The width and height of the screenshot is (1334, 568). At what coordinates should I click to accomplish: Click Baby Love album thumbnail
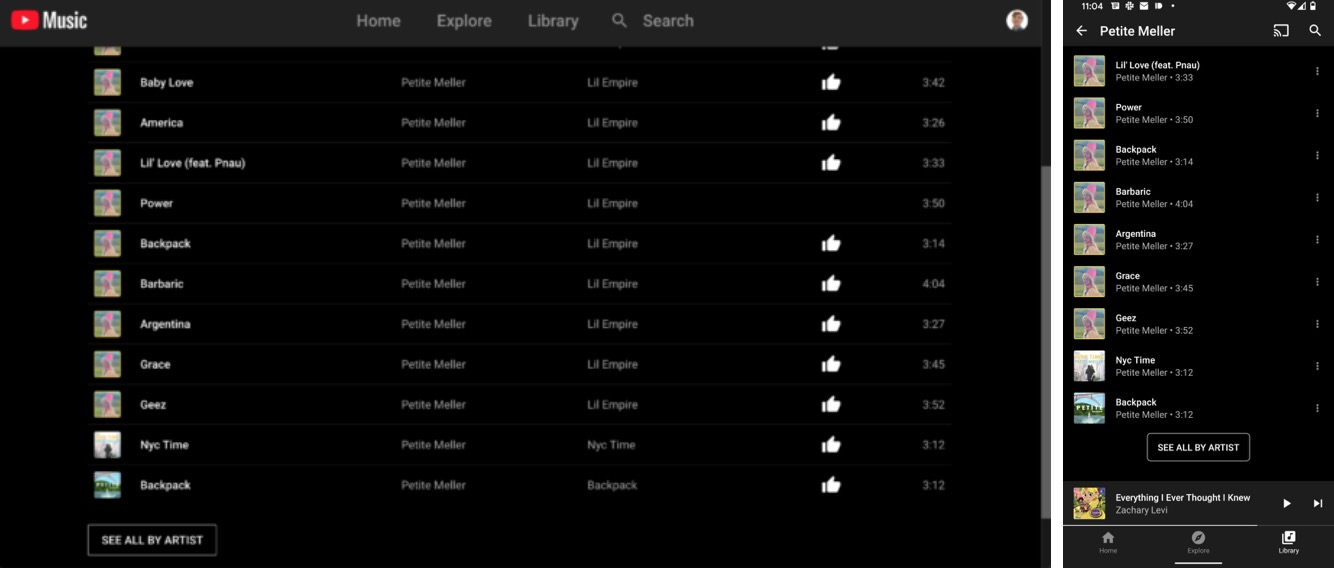(107, 82)
